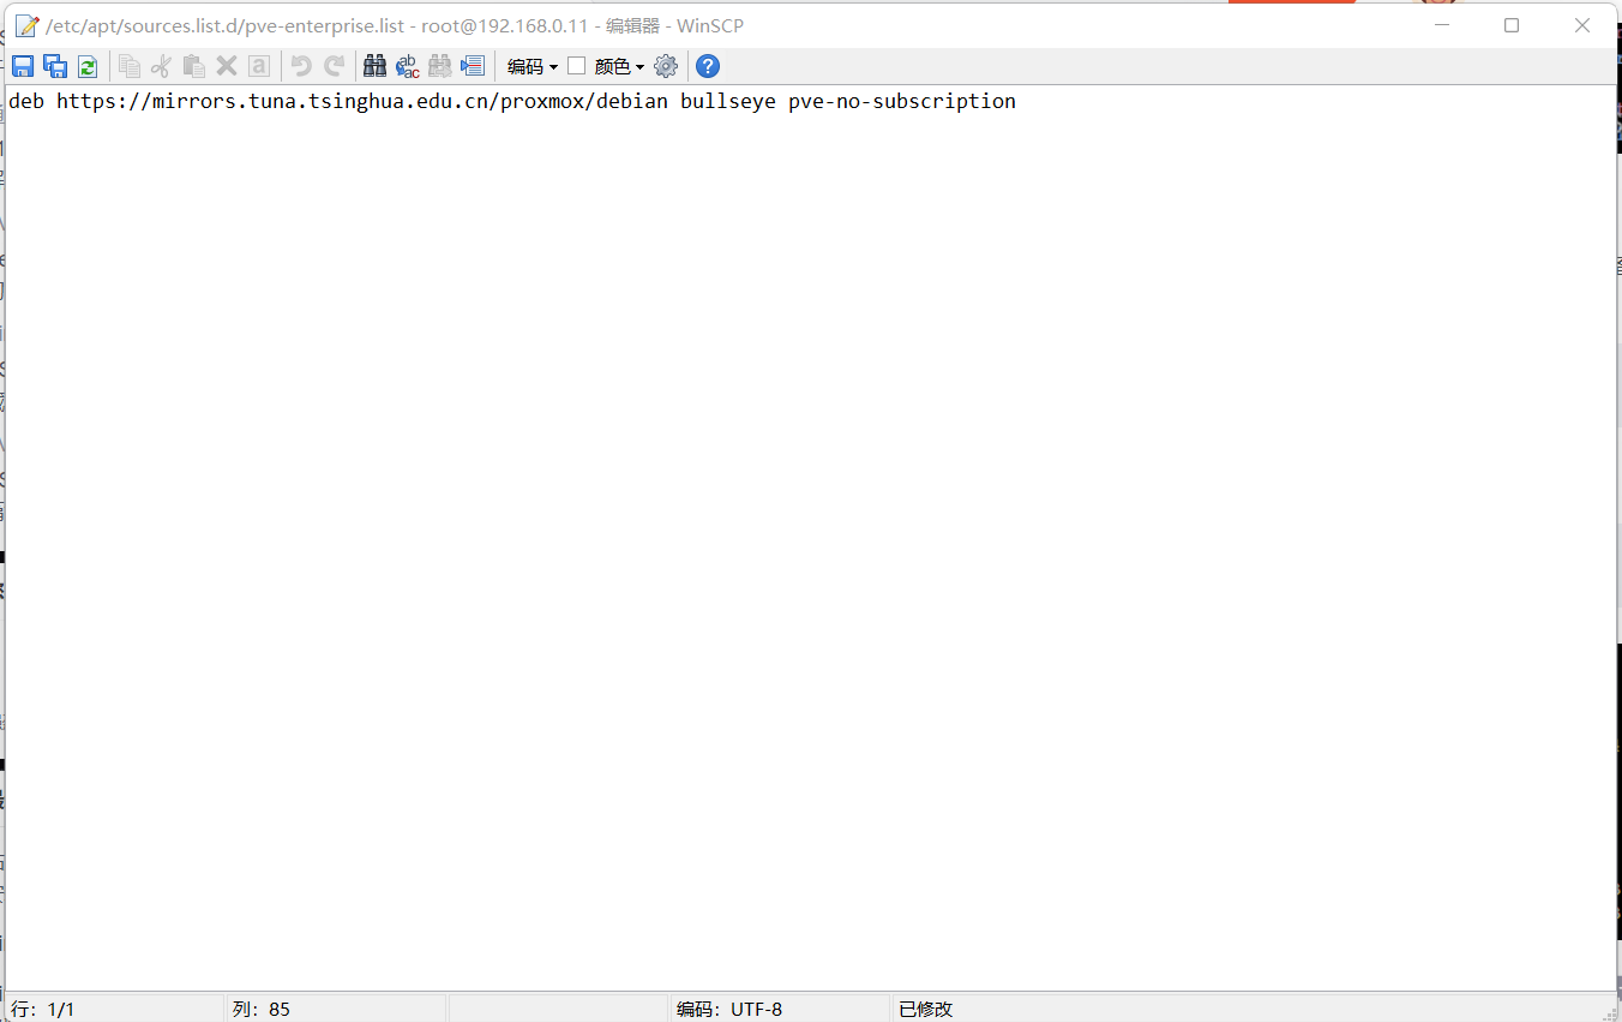Reload the file with the green refresh icon
The width and height of the screenshot is (1622, 1022).
[x=88, y=66]
